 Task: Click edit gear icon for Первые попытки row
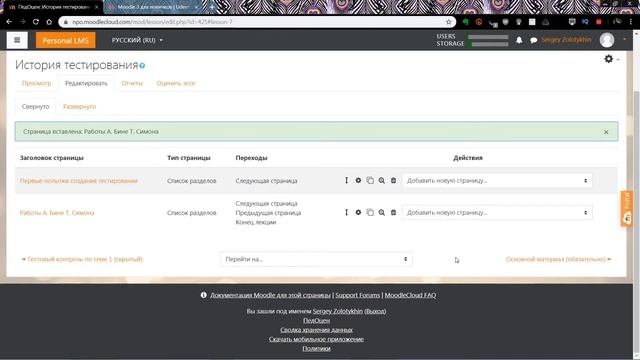click(358, 180)
